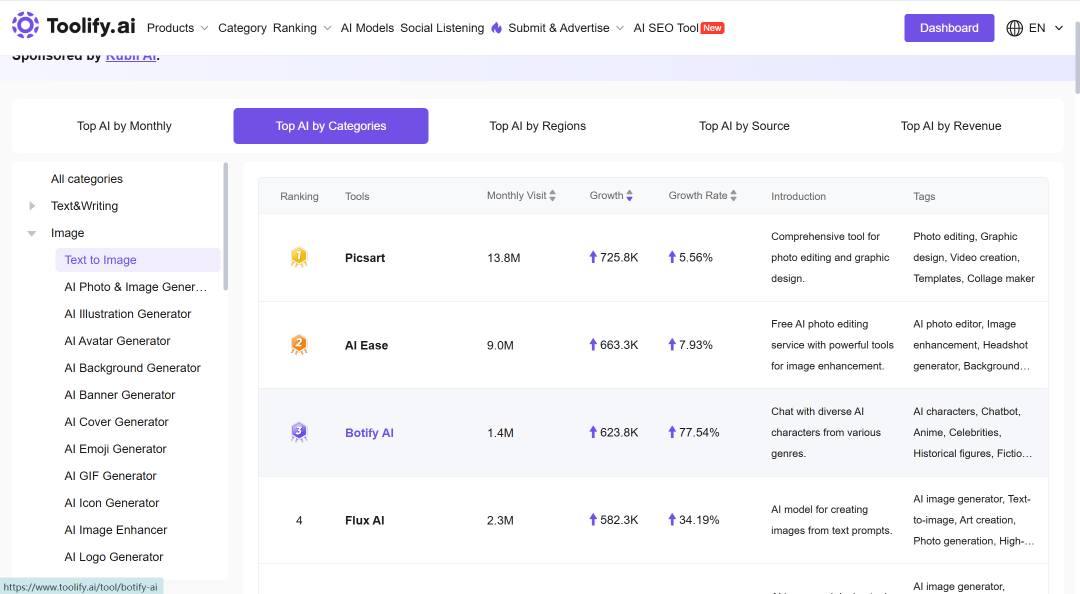Click the rank 4 number cell
Viewport: 1080px width, 594px height.
click(299, 520)
